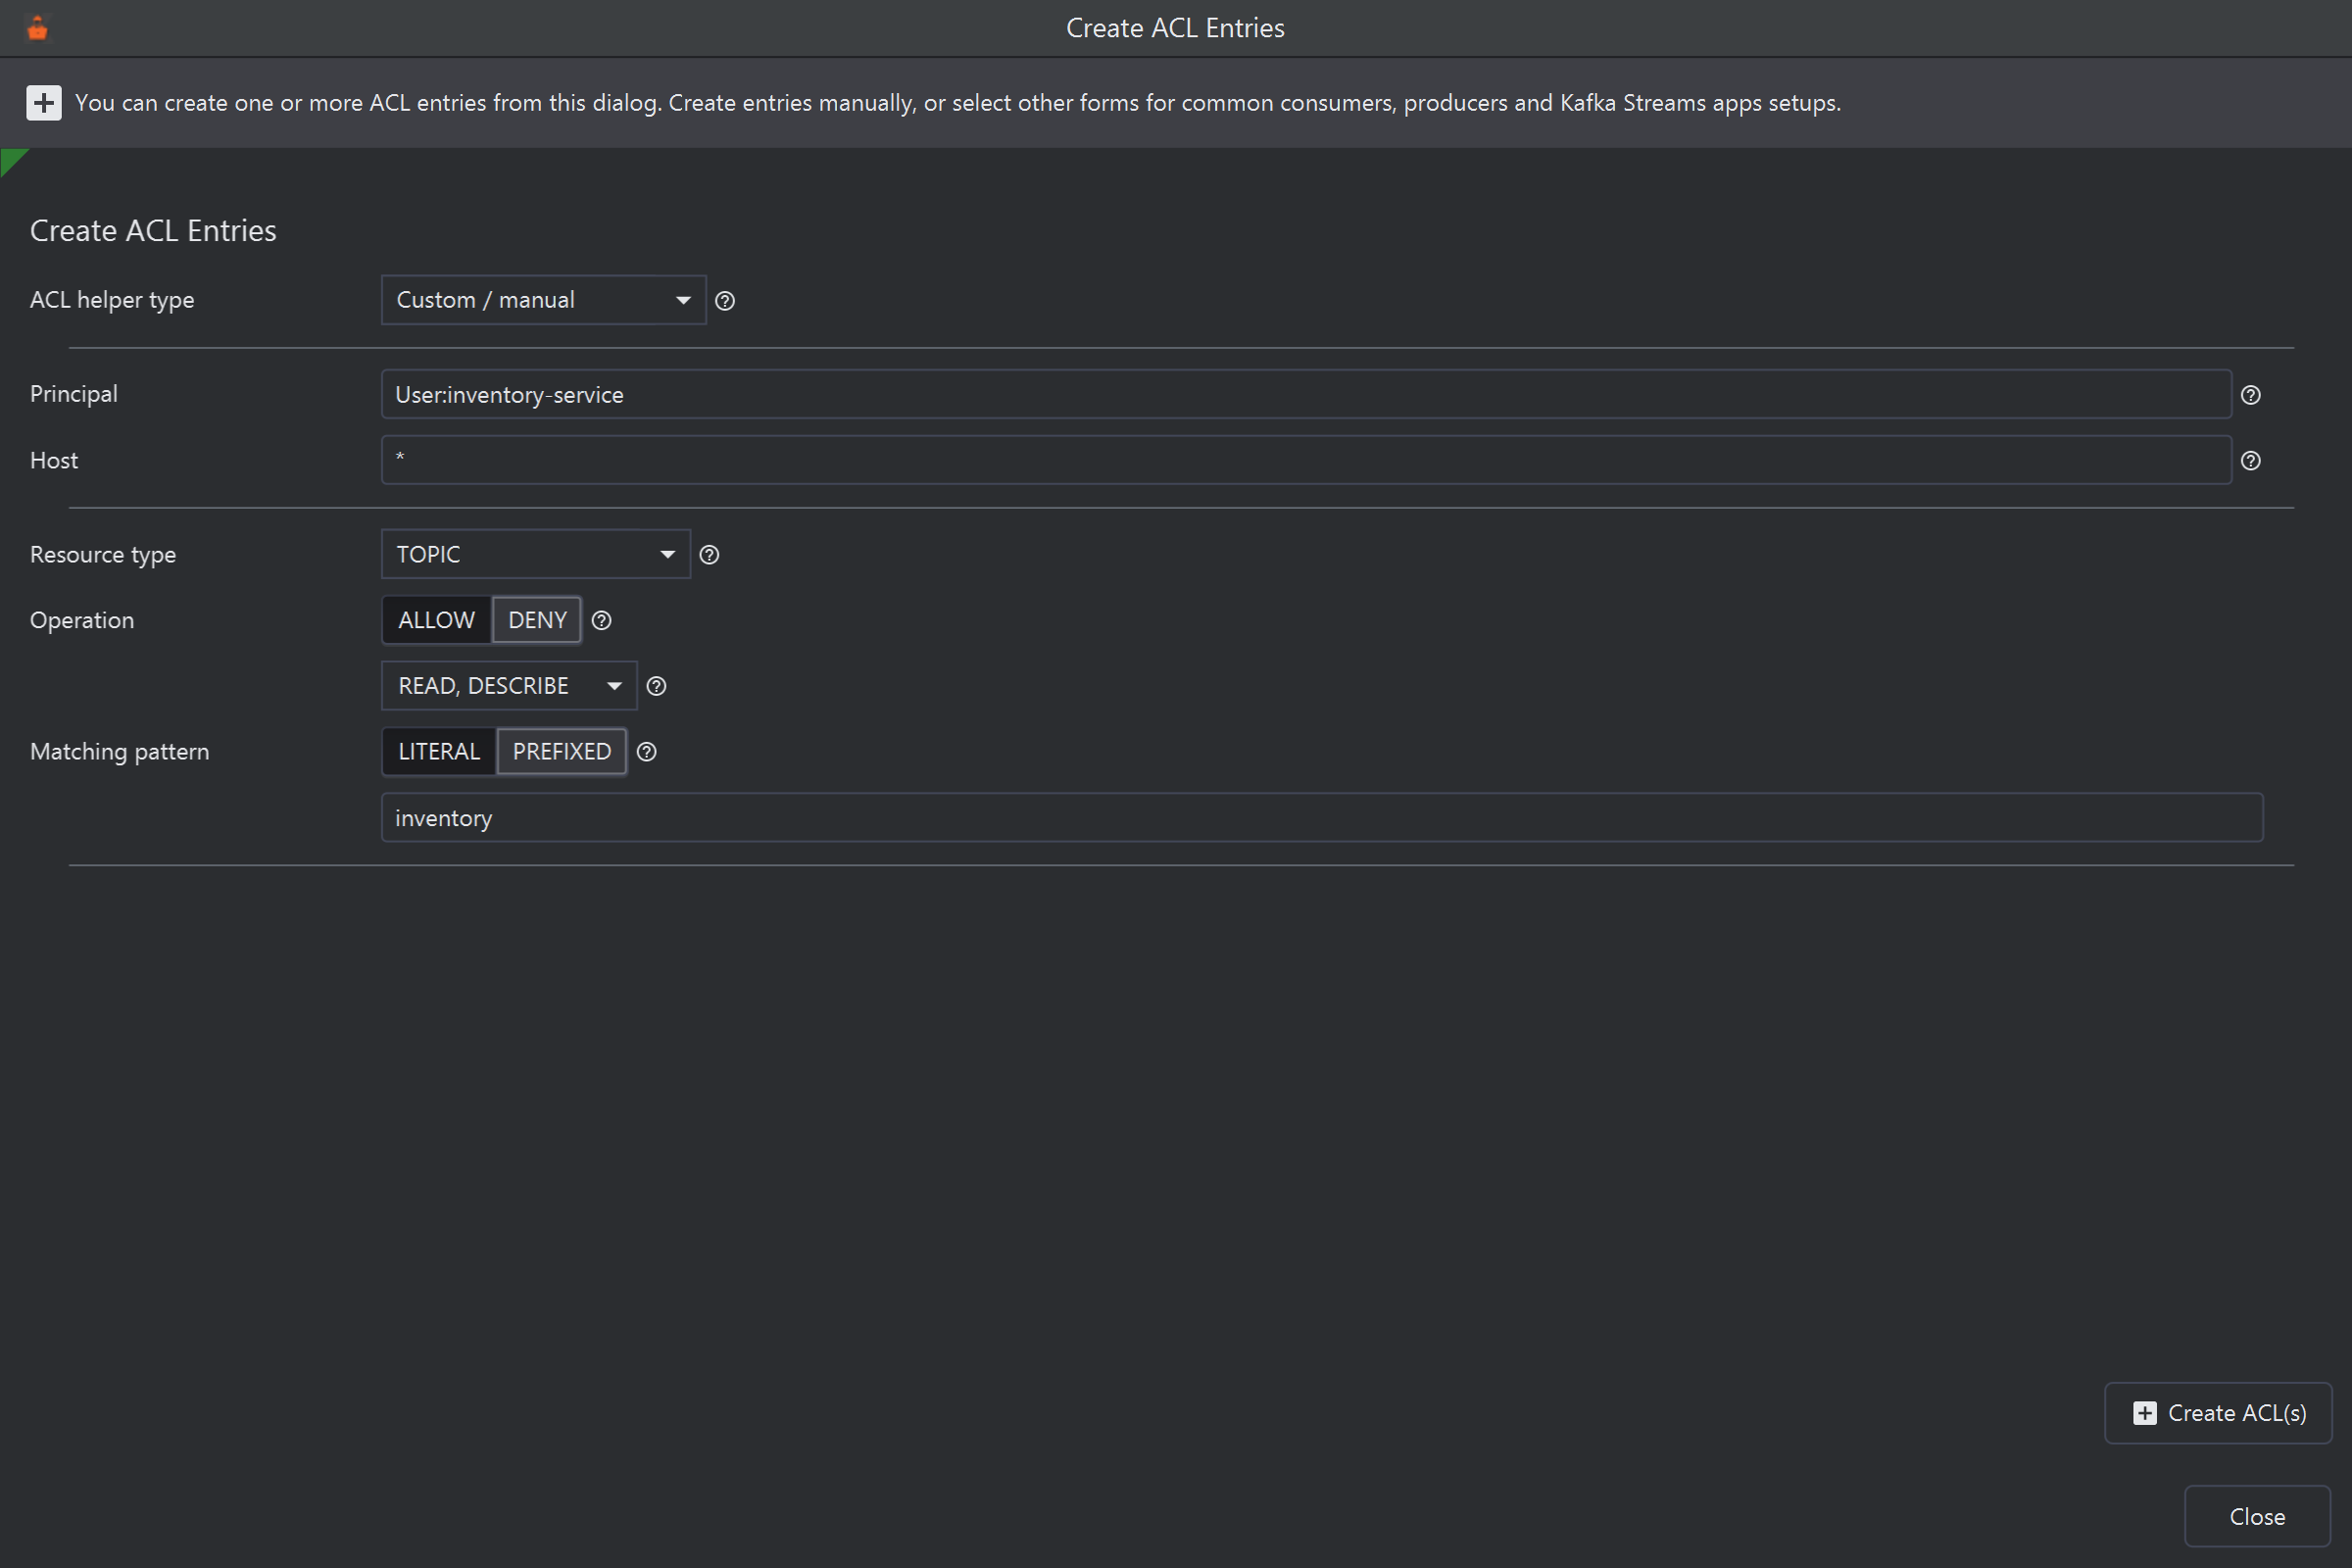Click the plus icon in the info banner

tap(43, 103)
